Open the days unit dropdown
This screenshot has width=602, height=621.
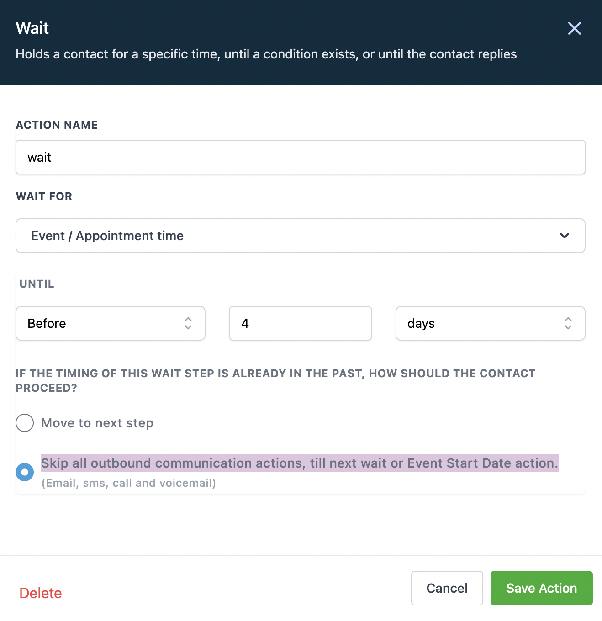tap(490, 323)
